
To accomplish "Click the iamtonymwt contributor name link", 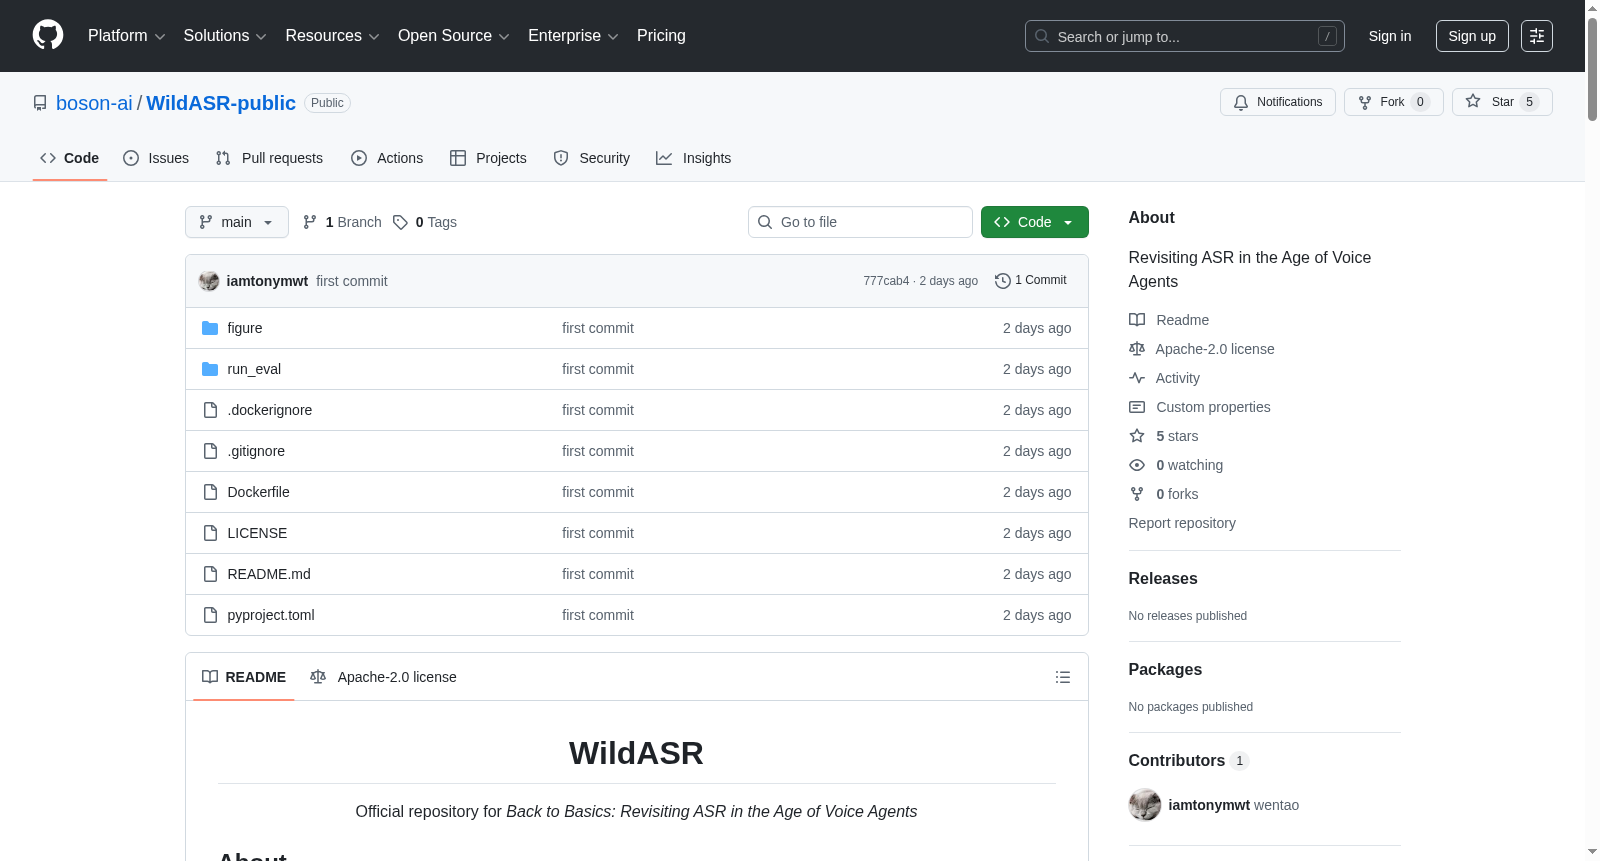I will [x=1209, y=805].
